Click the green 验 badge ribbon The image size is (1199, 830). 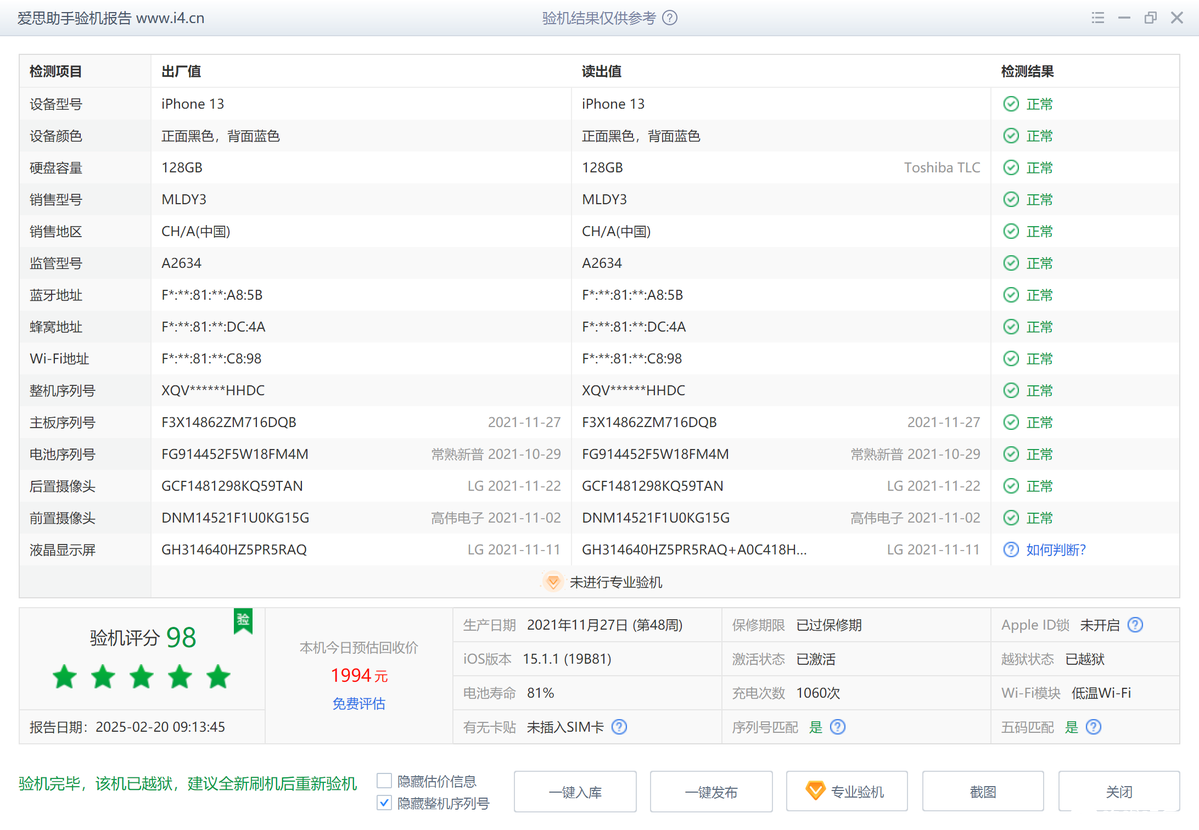(x=243, y=620)
